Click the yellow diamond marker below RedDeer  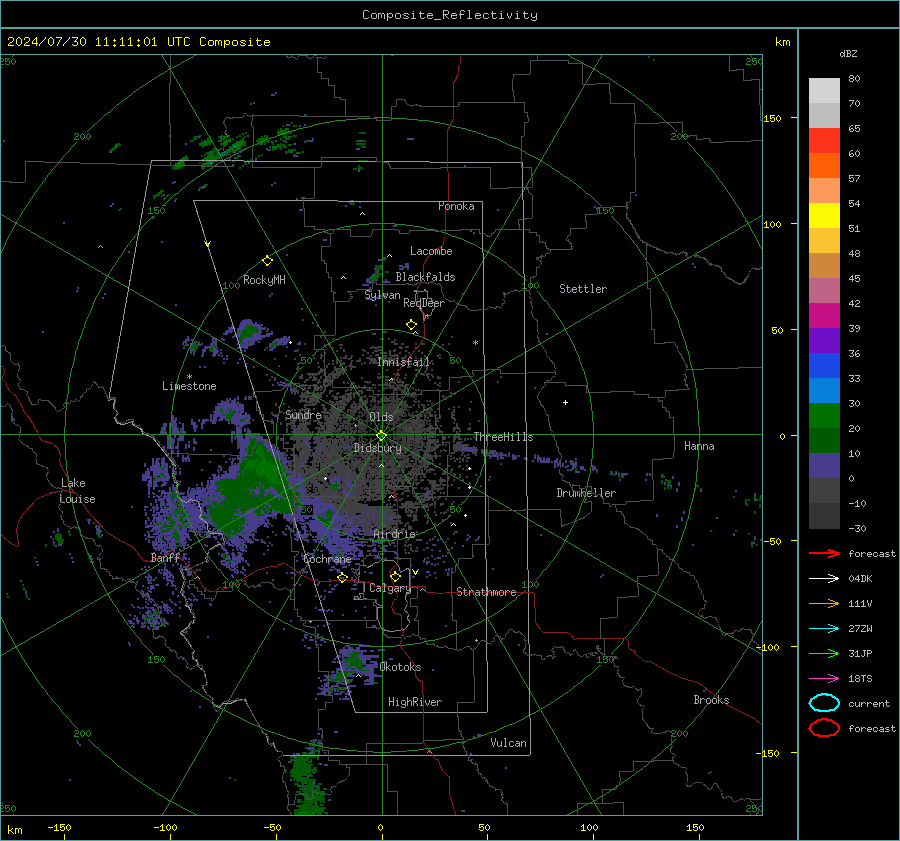[x=411, y=325]
